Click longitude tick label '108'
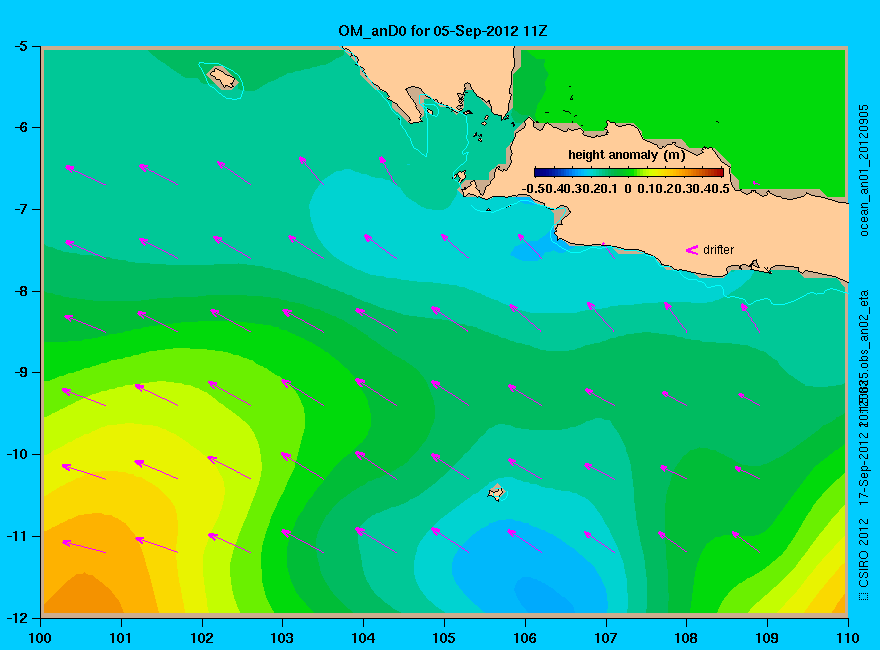This screenshot has width=880, height=650. (686, 638)
